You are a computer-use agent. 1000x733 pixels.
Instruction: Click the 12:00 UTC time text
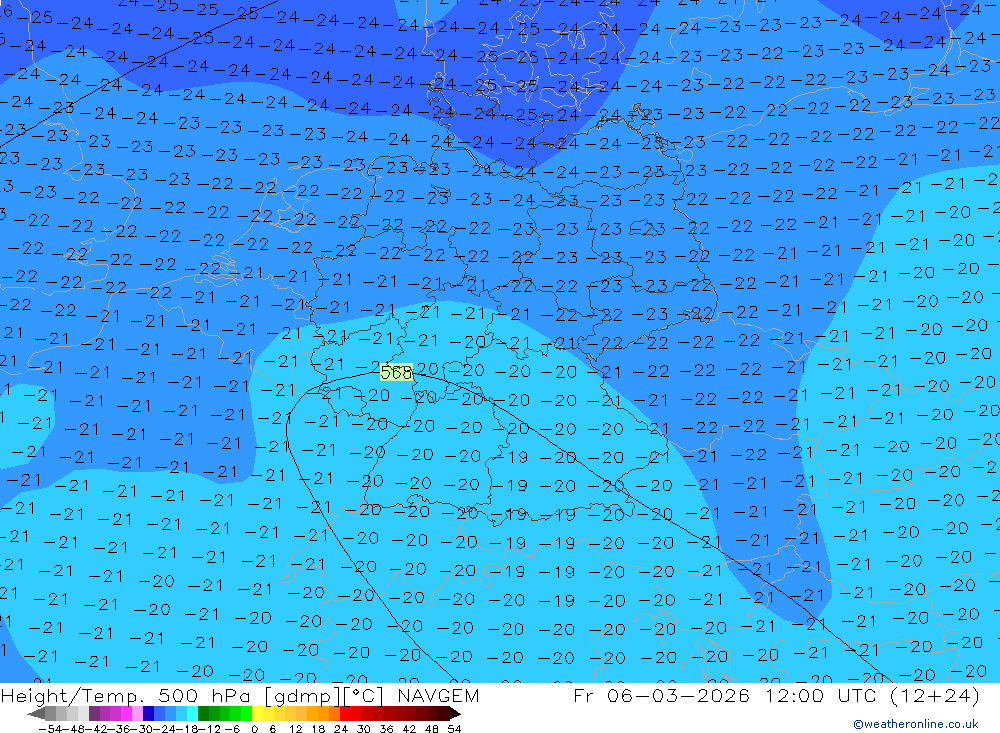(823, 696)
